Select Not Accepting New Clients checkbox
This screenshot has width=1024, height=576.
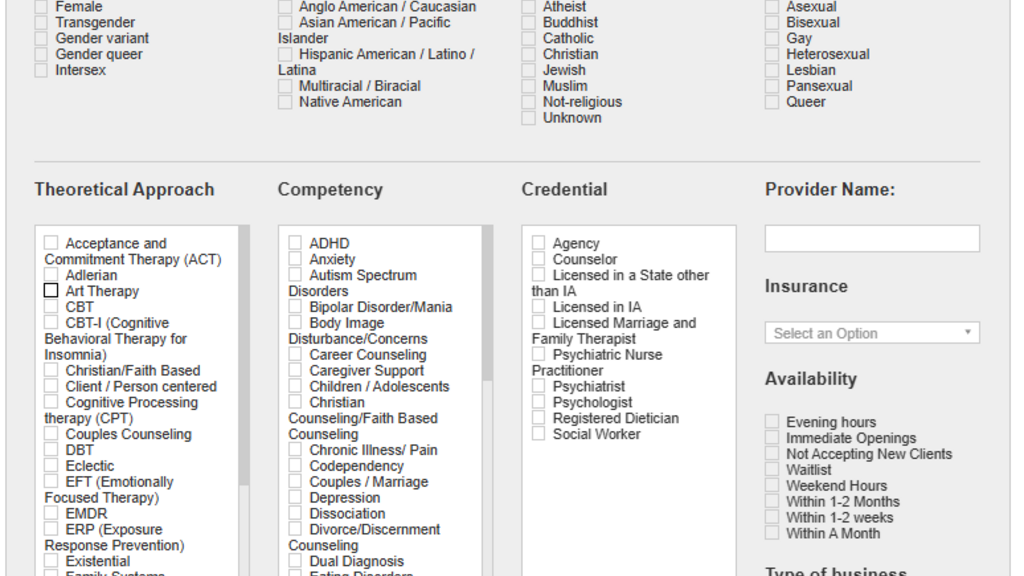coord(772,453)
